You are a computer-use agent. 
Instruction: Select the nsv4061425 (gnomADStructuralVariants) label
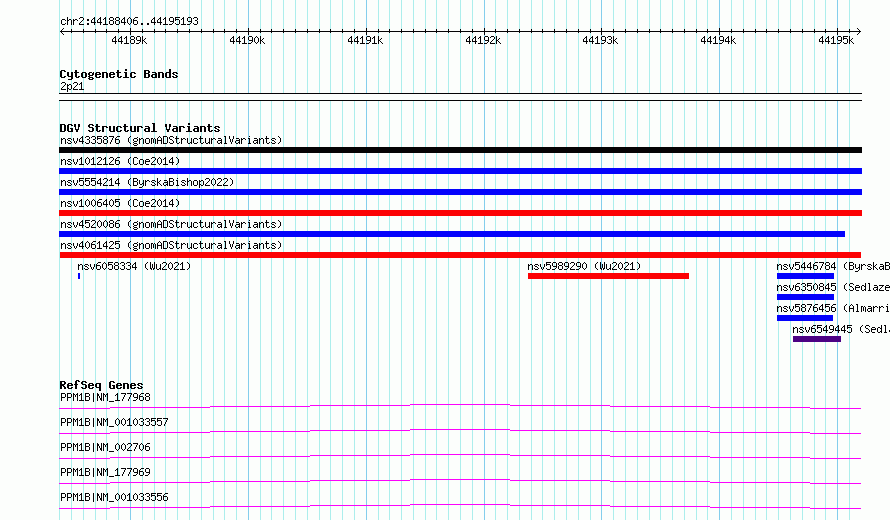[x=171, y=245]
